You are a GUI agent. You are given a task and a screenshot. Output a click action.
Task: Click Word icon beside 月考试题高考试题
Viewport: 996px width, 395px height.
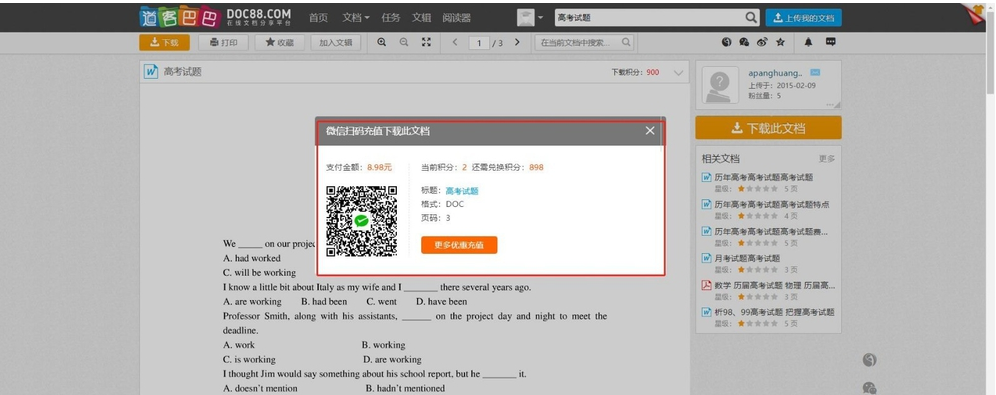click(706, 258)
